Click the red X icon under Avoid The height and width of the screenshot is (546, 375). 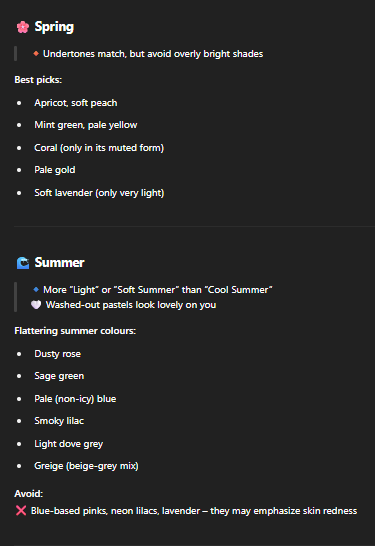[21, 511]
